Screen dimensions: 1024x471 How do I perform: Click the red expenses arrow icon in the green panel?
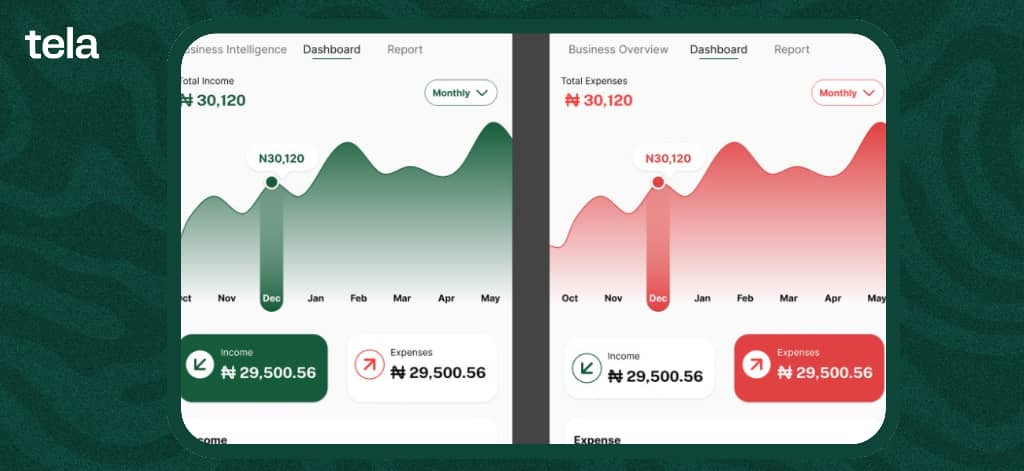pyautogui.click(x=369, y=366)
